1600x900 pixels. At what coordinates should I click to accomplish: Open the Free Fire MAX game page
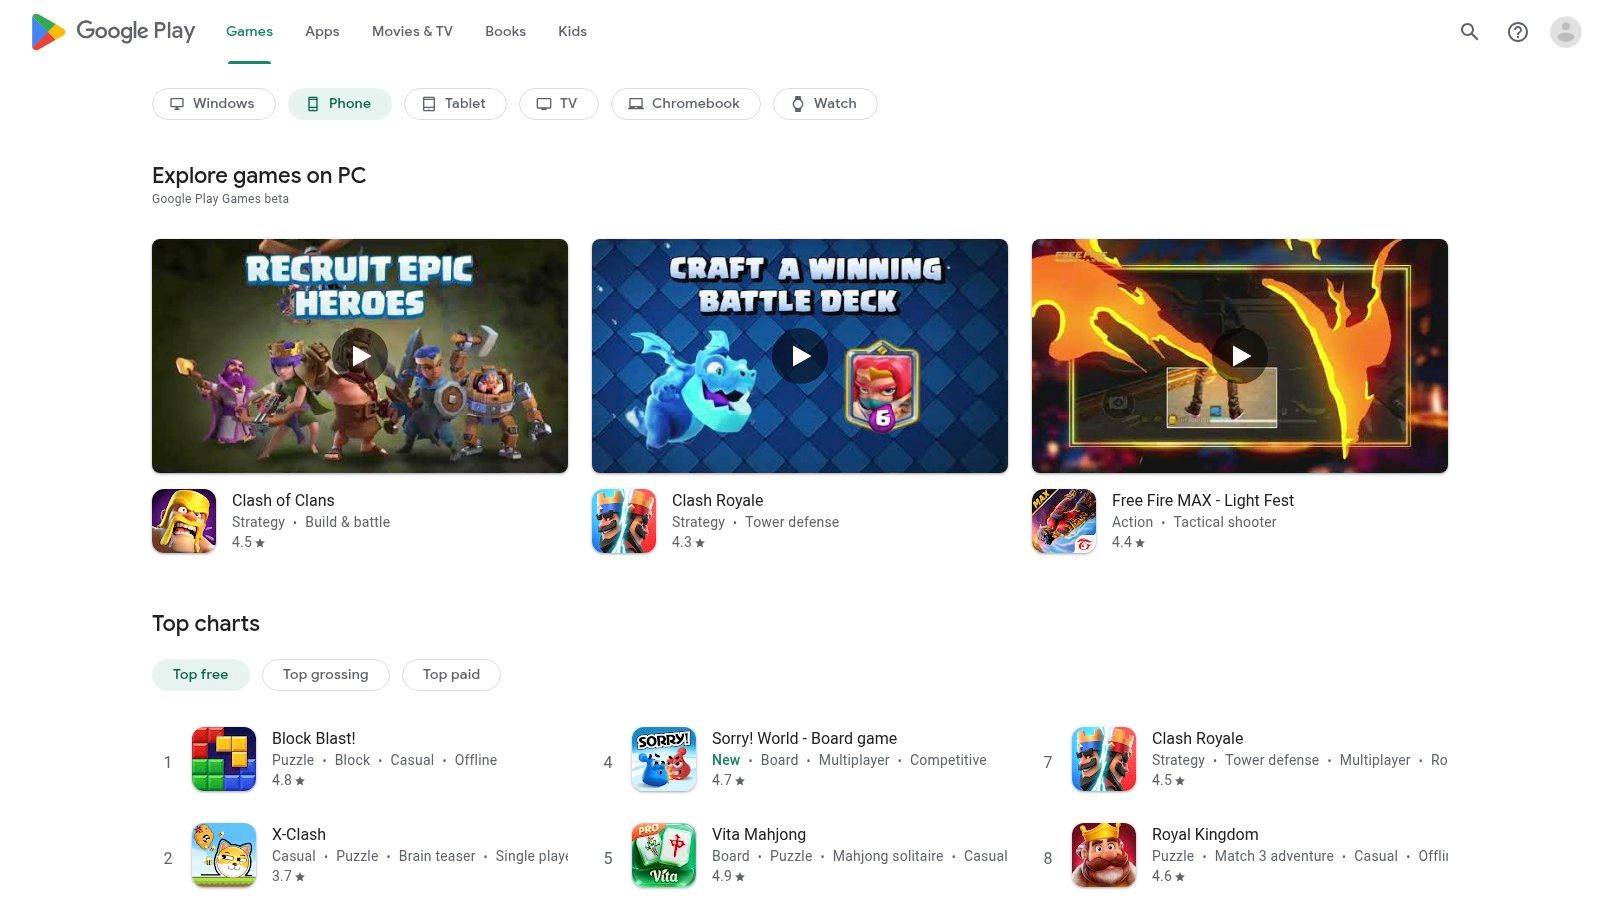click(1202, 500)
